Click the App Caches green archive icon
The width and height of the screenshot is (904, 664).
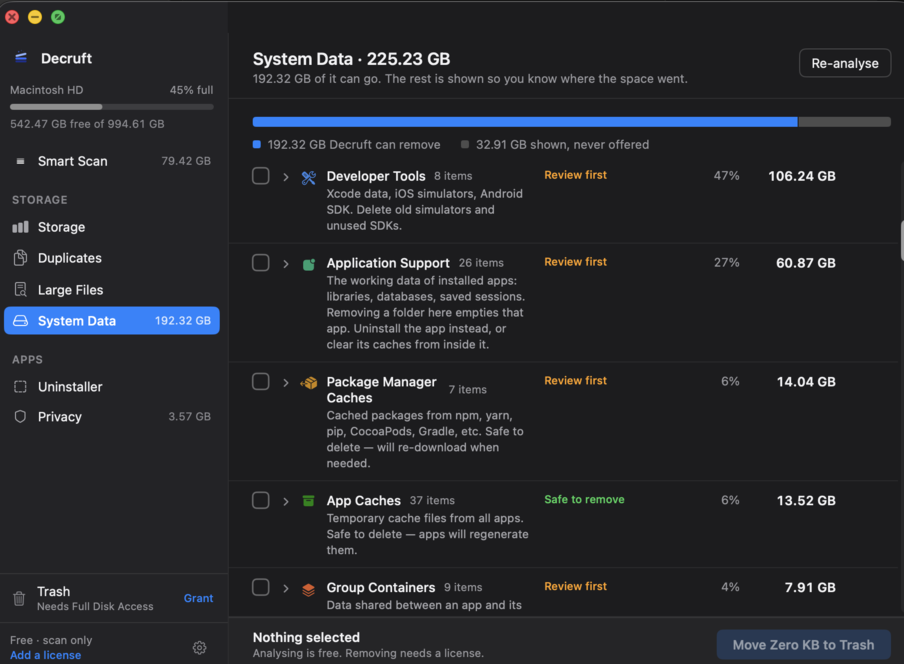[308, 500]
